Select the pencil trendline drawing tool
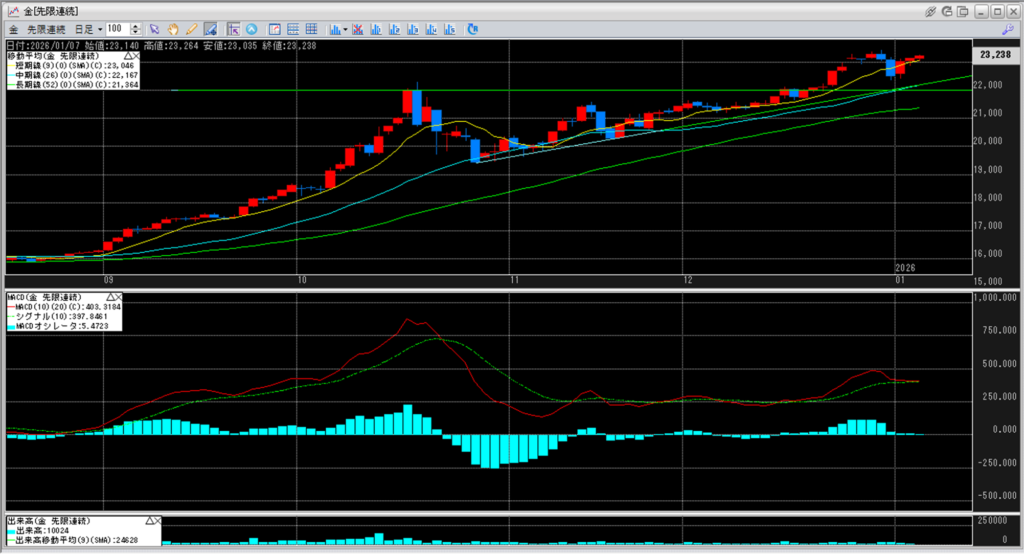The image size is (1024, 554). tap(191, 29)
